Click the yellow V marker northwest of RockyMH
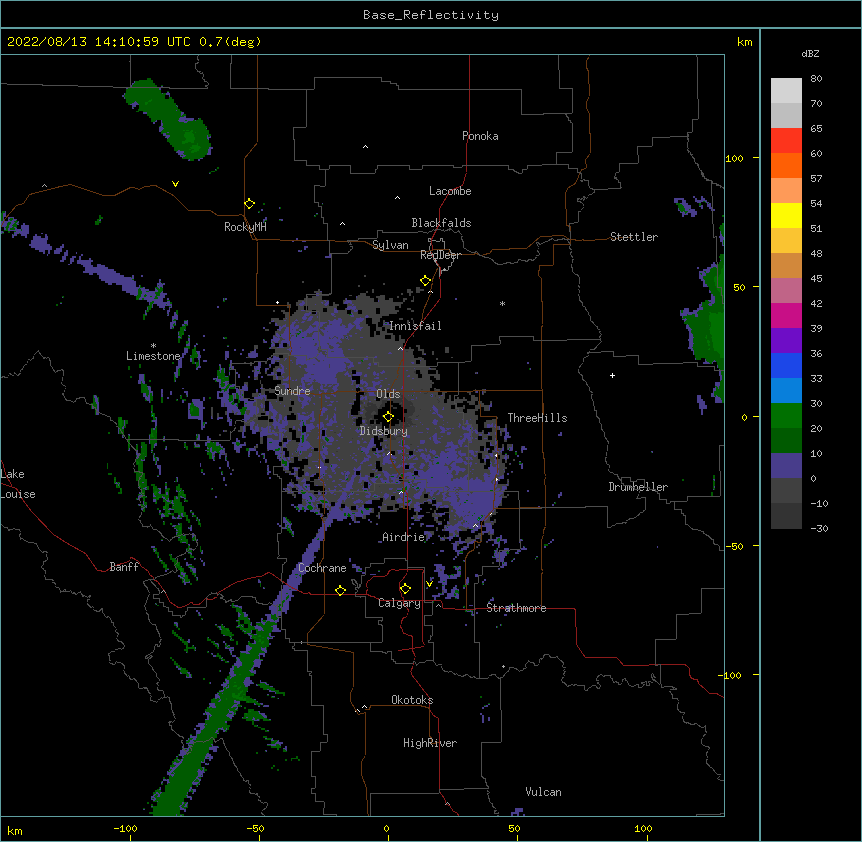This screenshot has height=842, width=862. tap(175, 184)
